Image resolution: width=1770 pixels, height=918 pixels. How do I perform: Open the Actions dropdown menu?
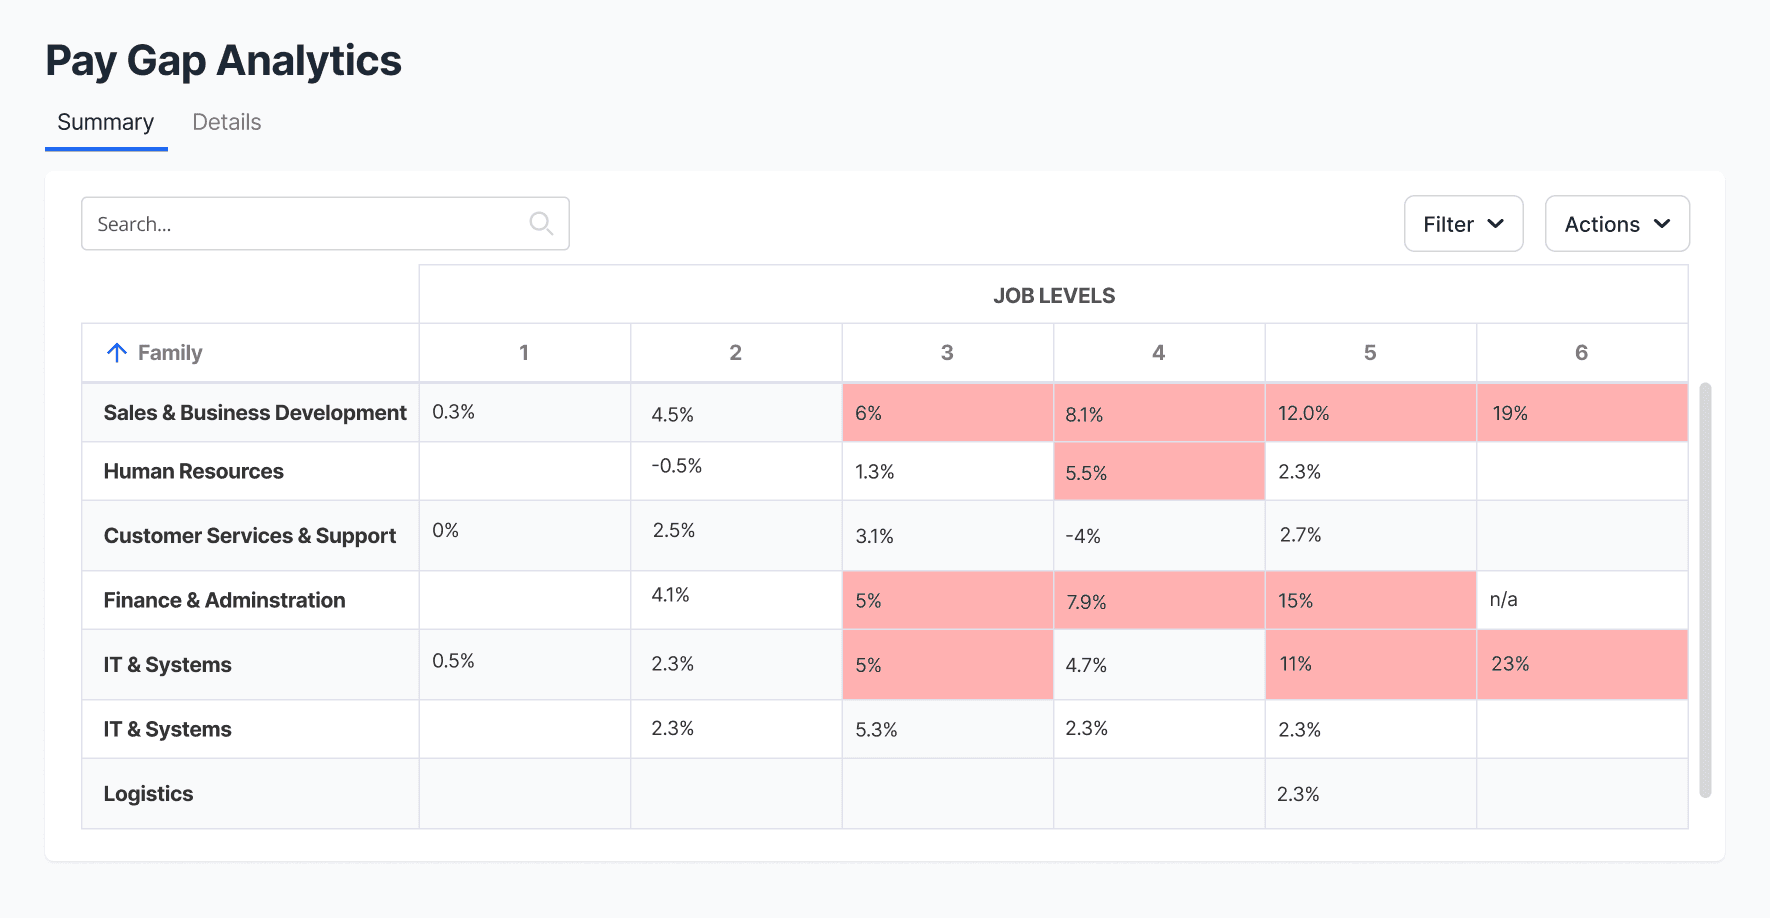tap(1617, 223)
